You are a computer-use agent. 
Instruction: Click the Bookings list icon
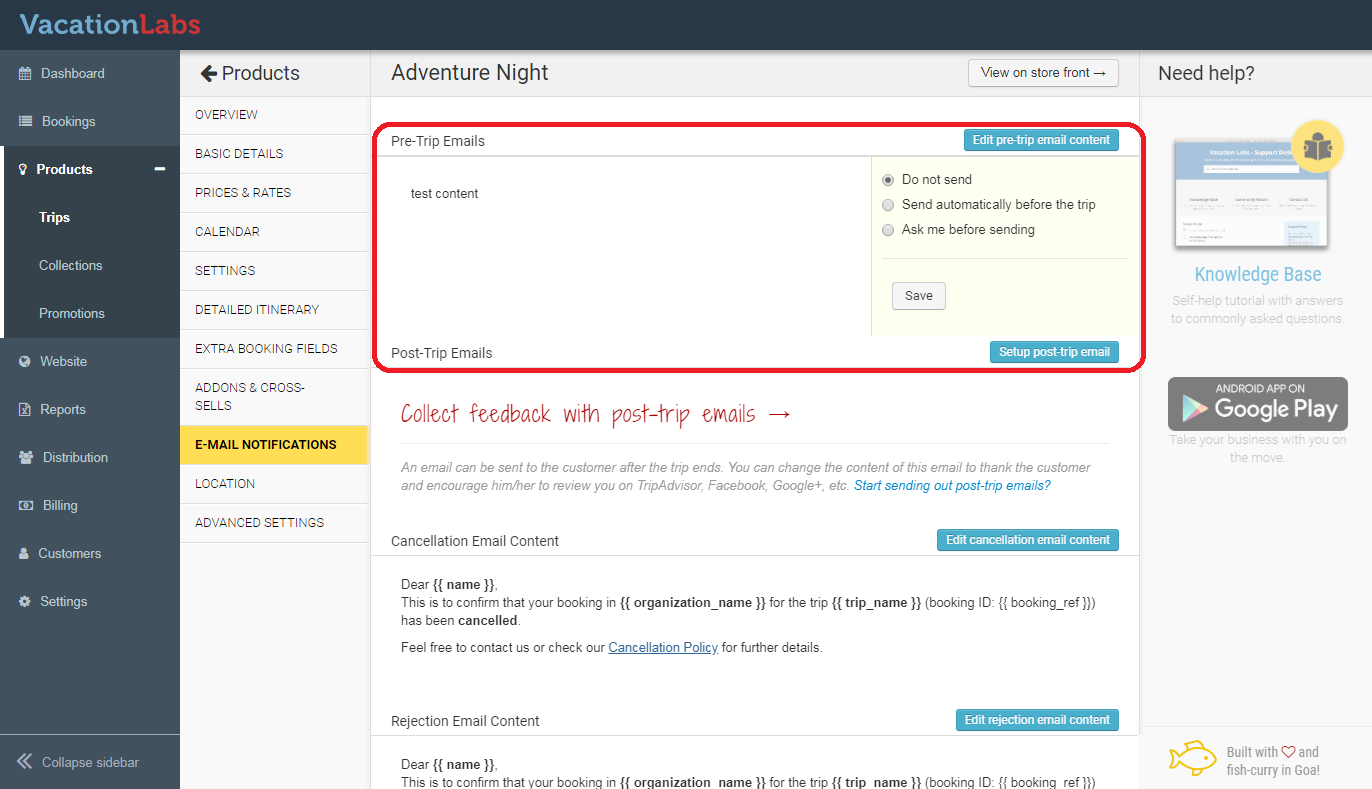pyautogui.click(x=25, y=122)
